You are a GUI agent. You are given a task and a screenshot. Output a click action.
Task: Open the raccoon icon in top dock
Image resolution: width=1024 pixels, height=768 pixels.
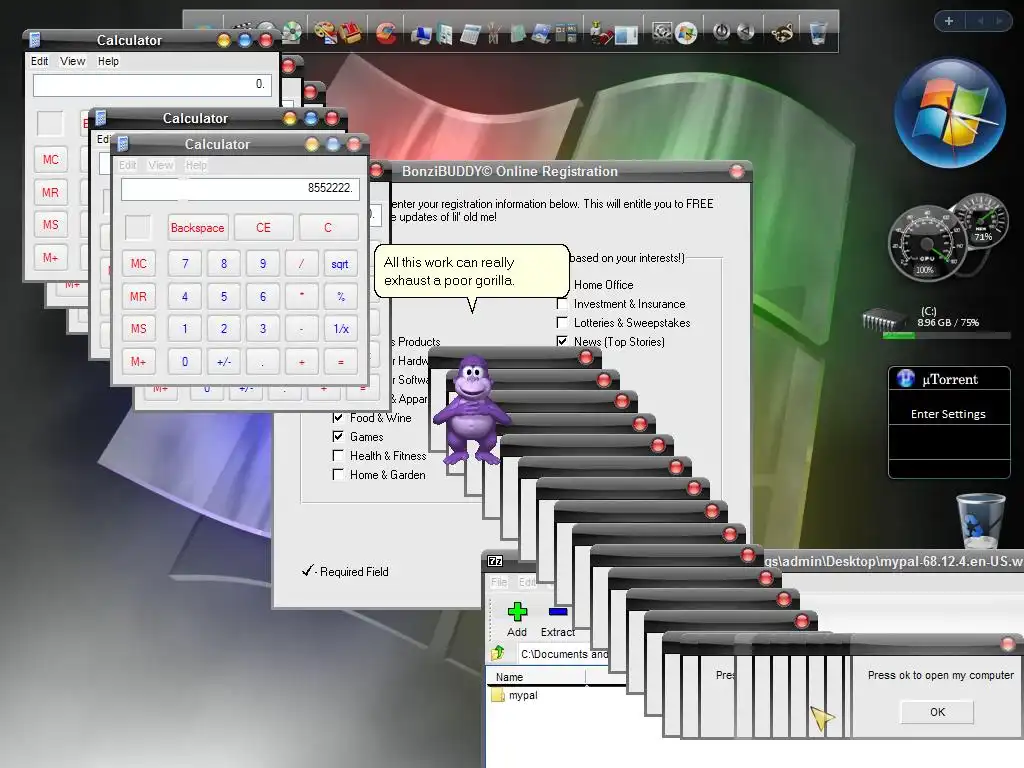(x=782, y=32)
